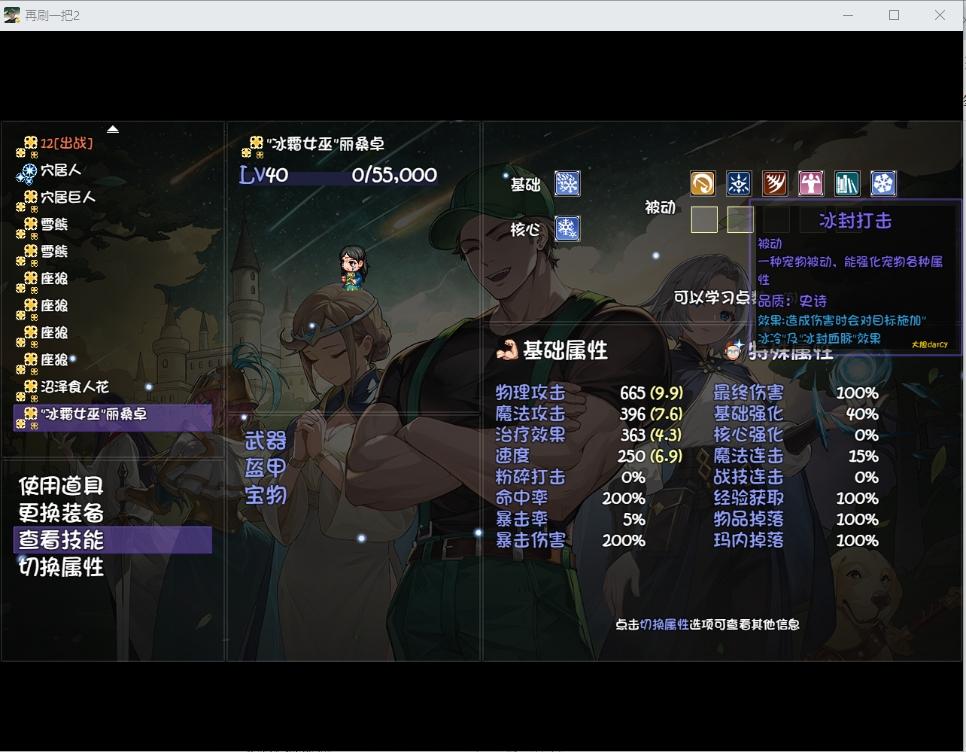
Task: Click the 魔法攻击 value 396 (7.6)
Action: coord(651,414)
